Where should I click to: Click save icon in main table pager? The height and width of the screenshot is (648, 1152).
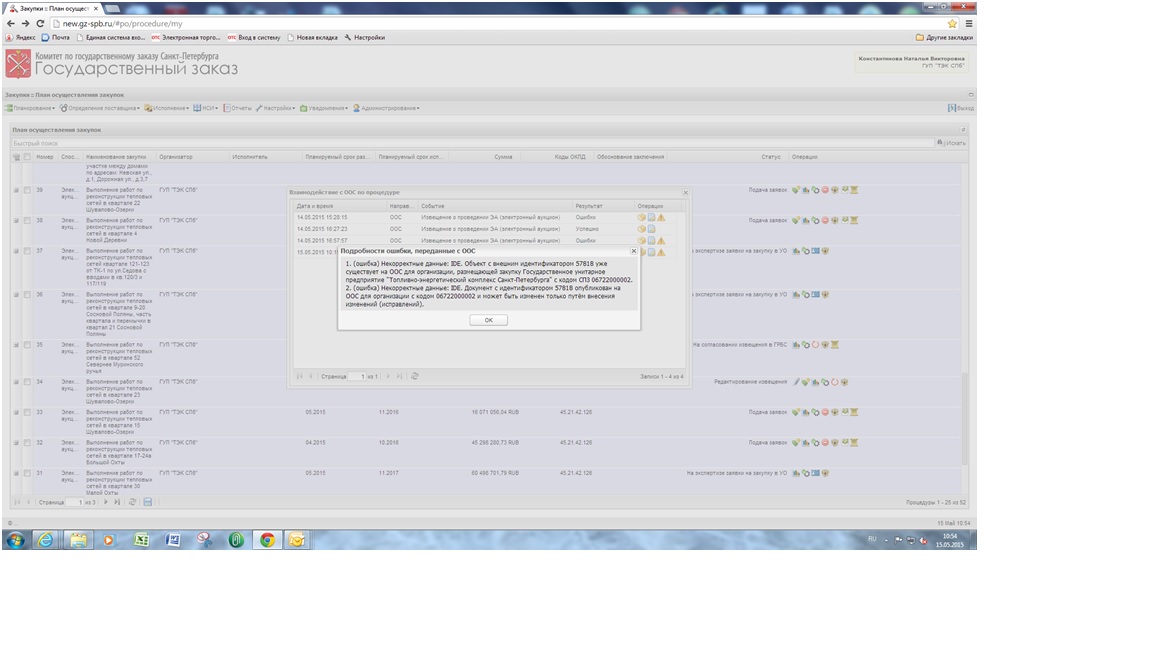point(148,503)
